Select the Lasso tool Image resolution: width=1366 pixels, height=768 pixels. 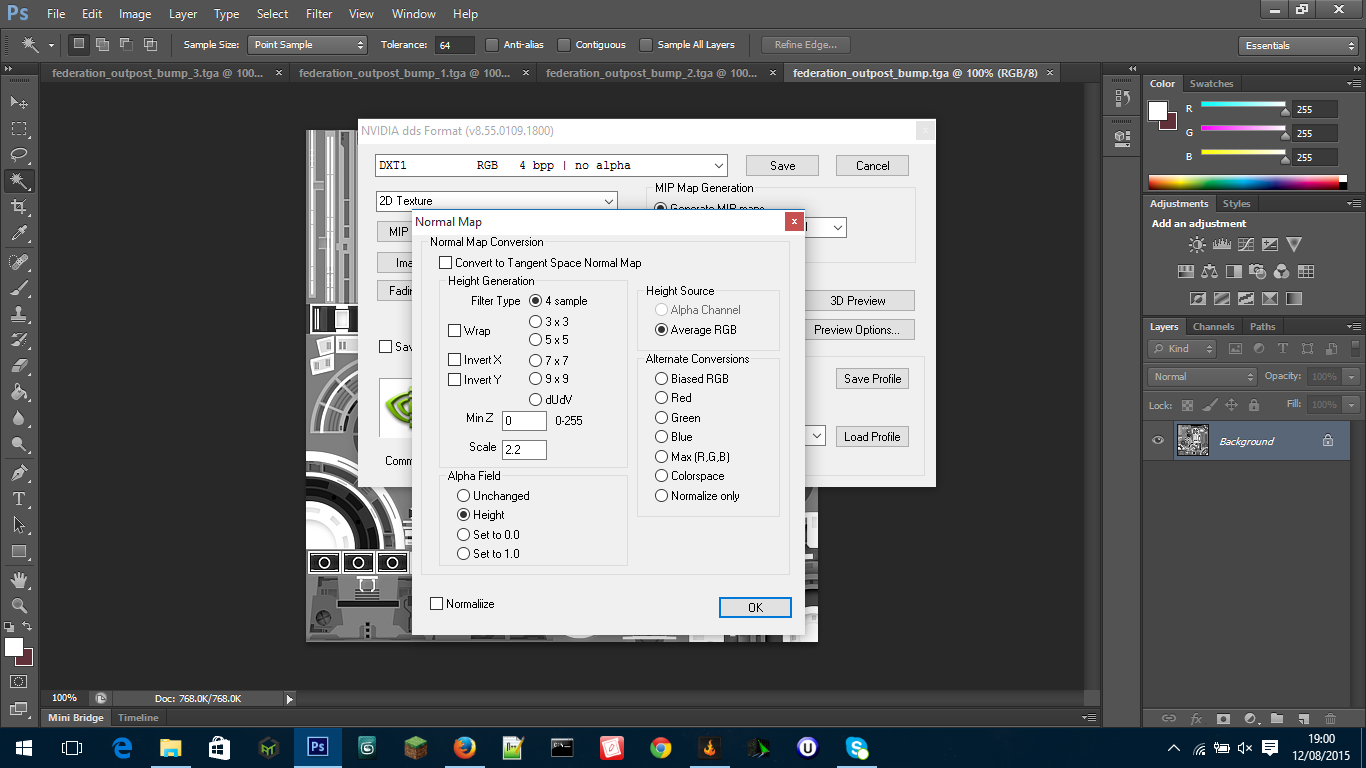(19, 155)
